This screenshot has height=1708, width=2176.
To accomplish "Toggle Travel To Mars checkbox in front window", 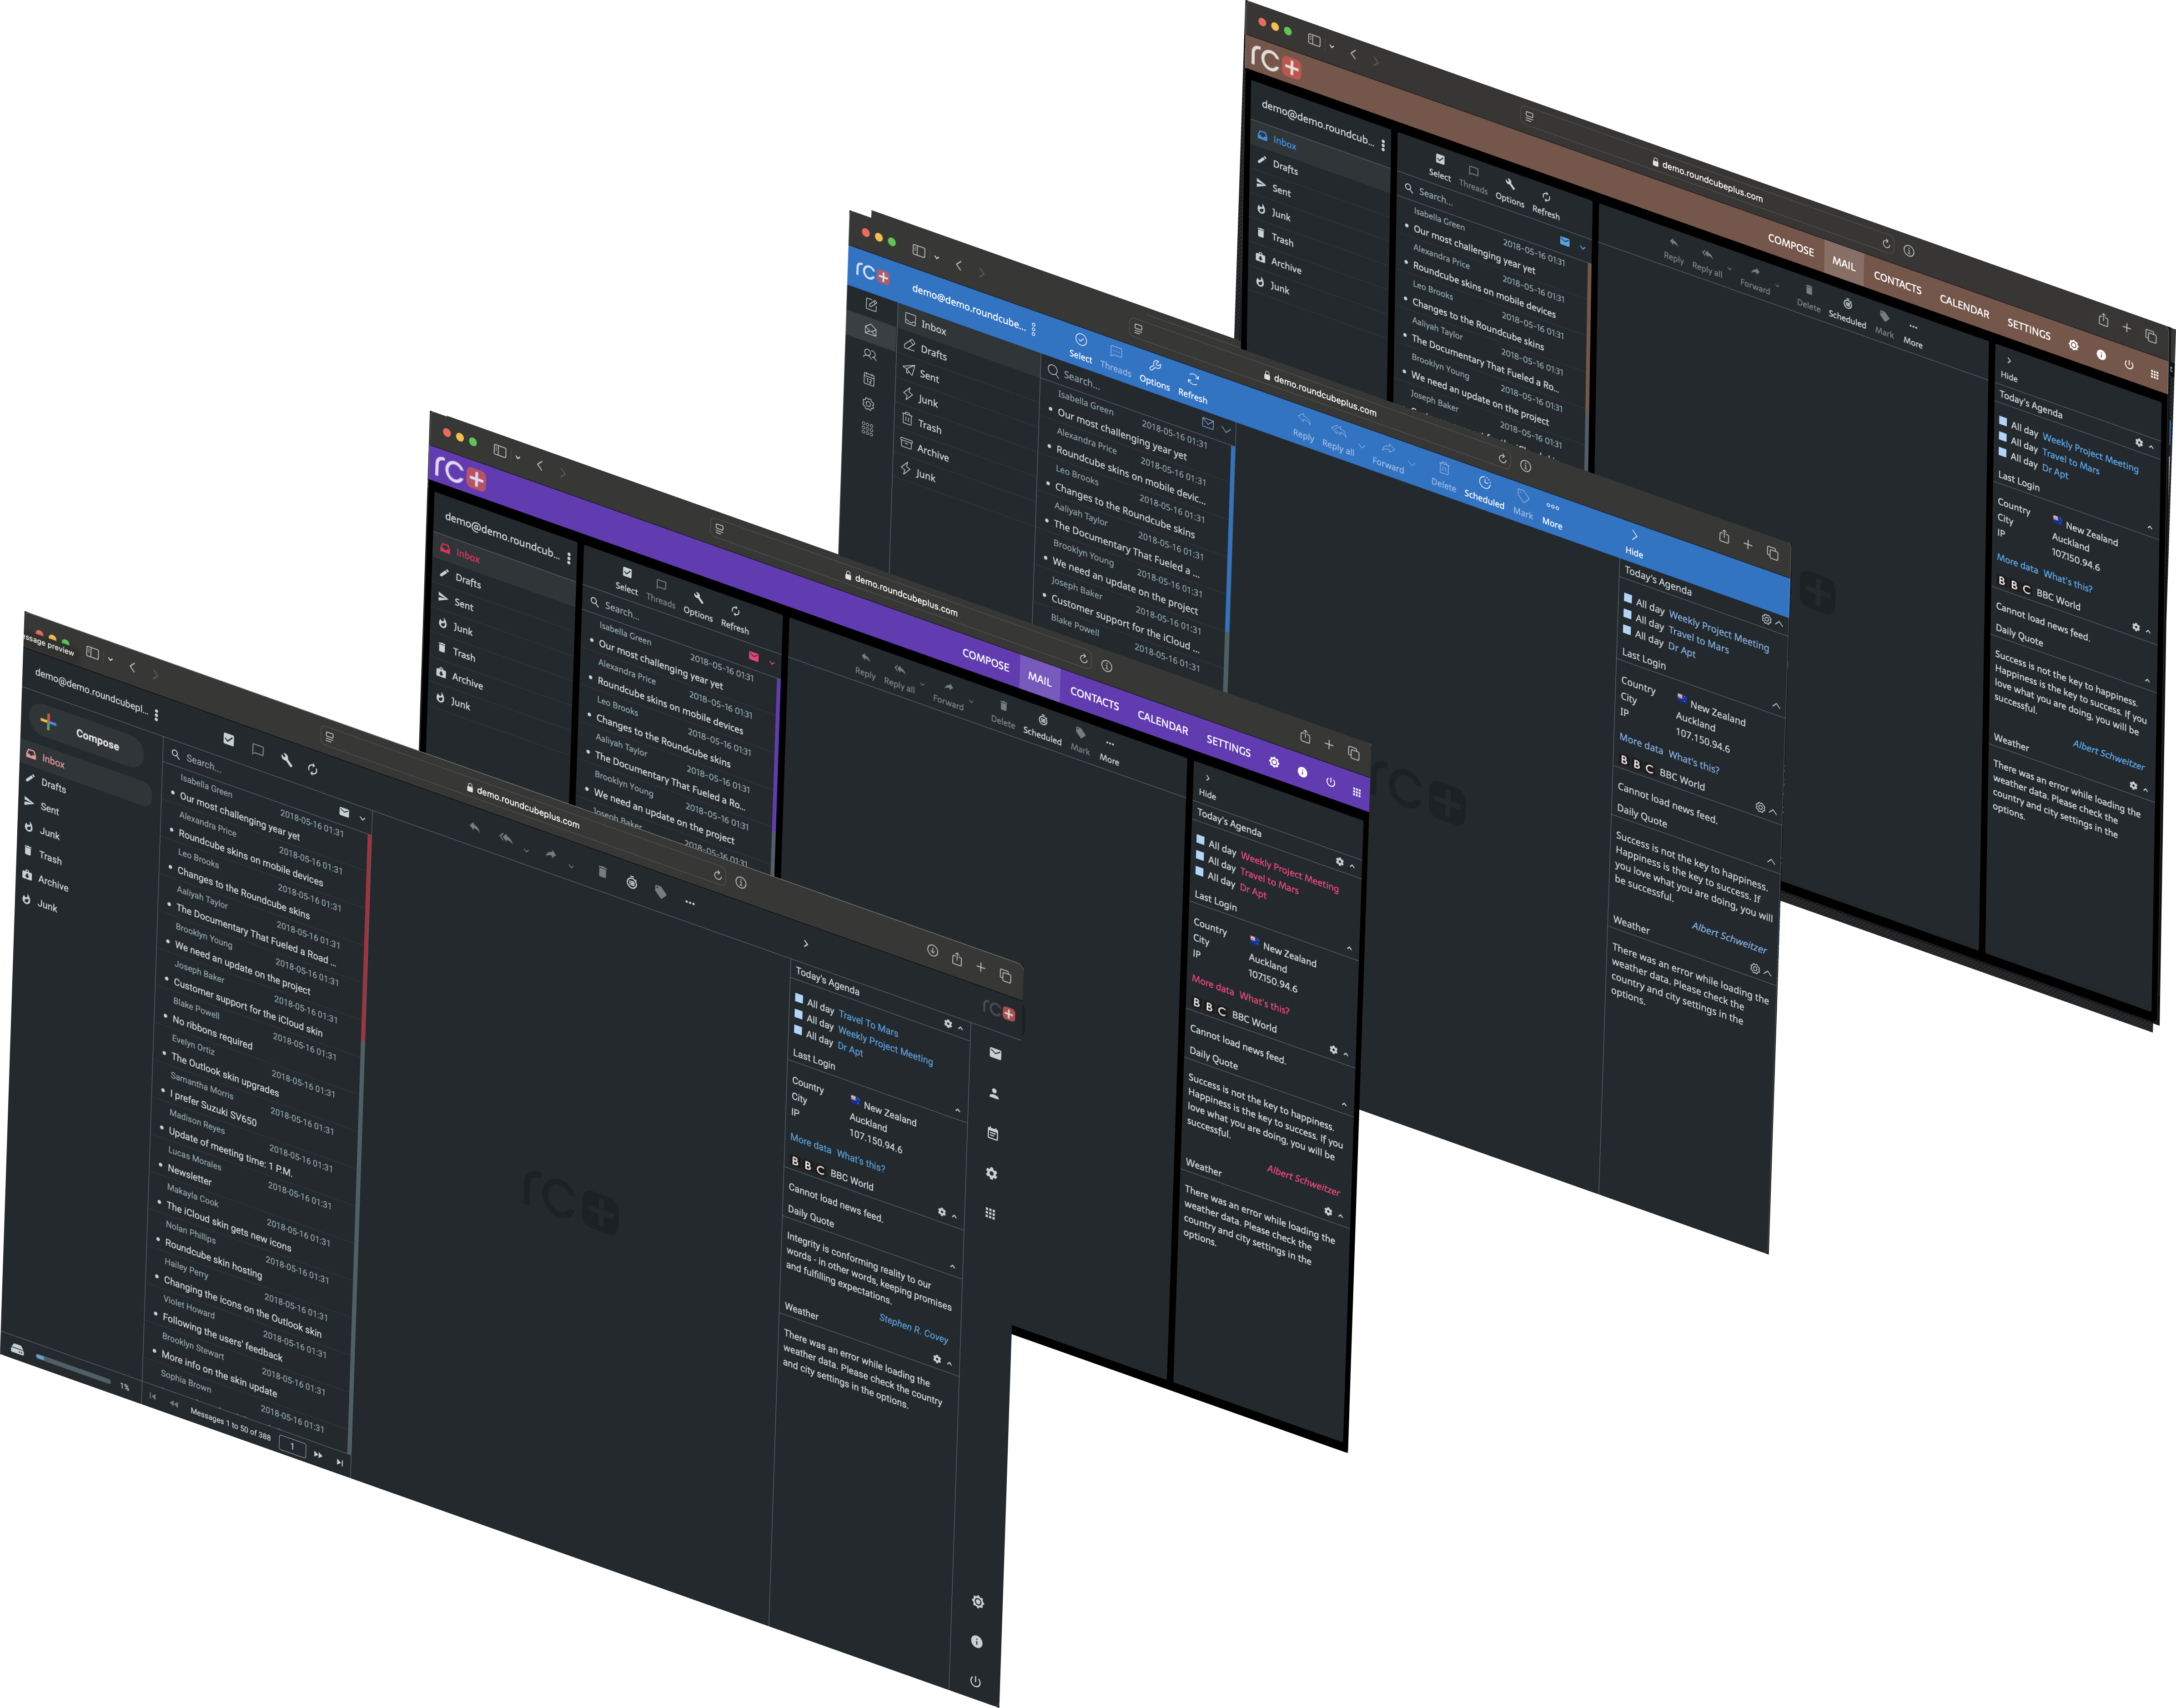I will click(798, 999).
